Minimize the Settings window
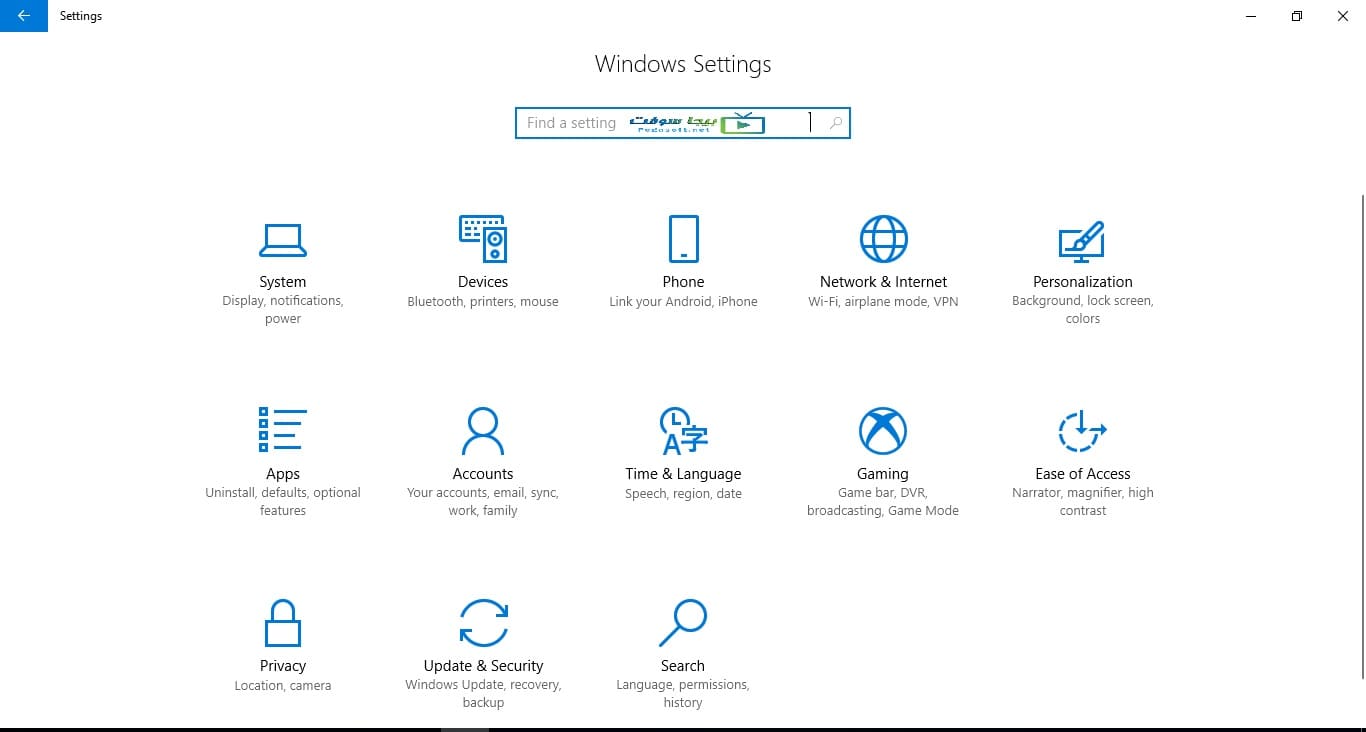This screenshot has width=1366, height=732. (x=1251, y=16)
